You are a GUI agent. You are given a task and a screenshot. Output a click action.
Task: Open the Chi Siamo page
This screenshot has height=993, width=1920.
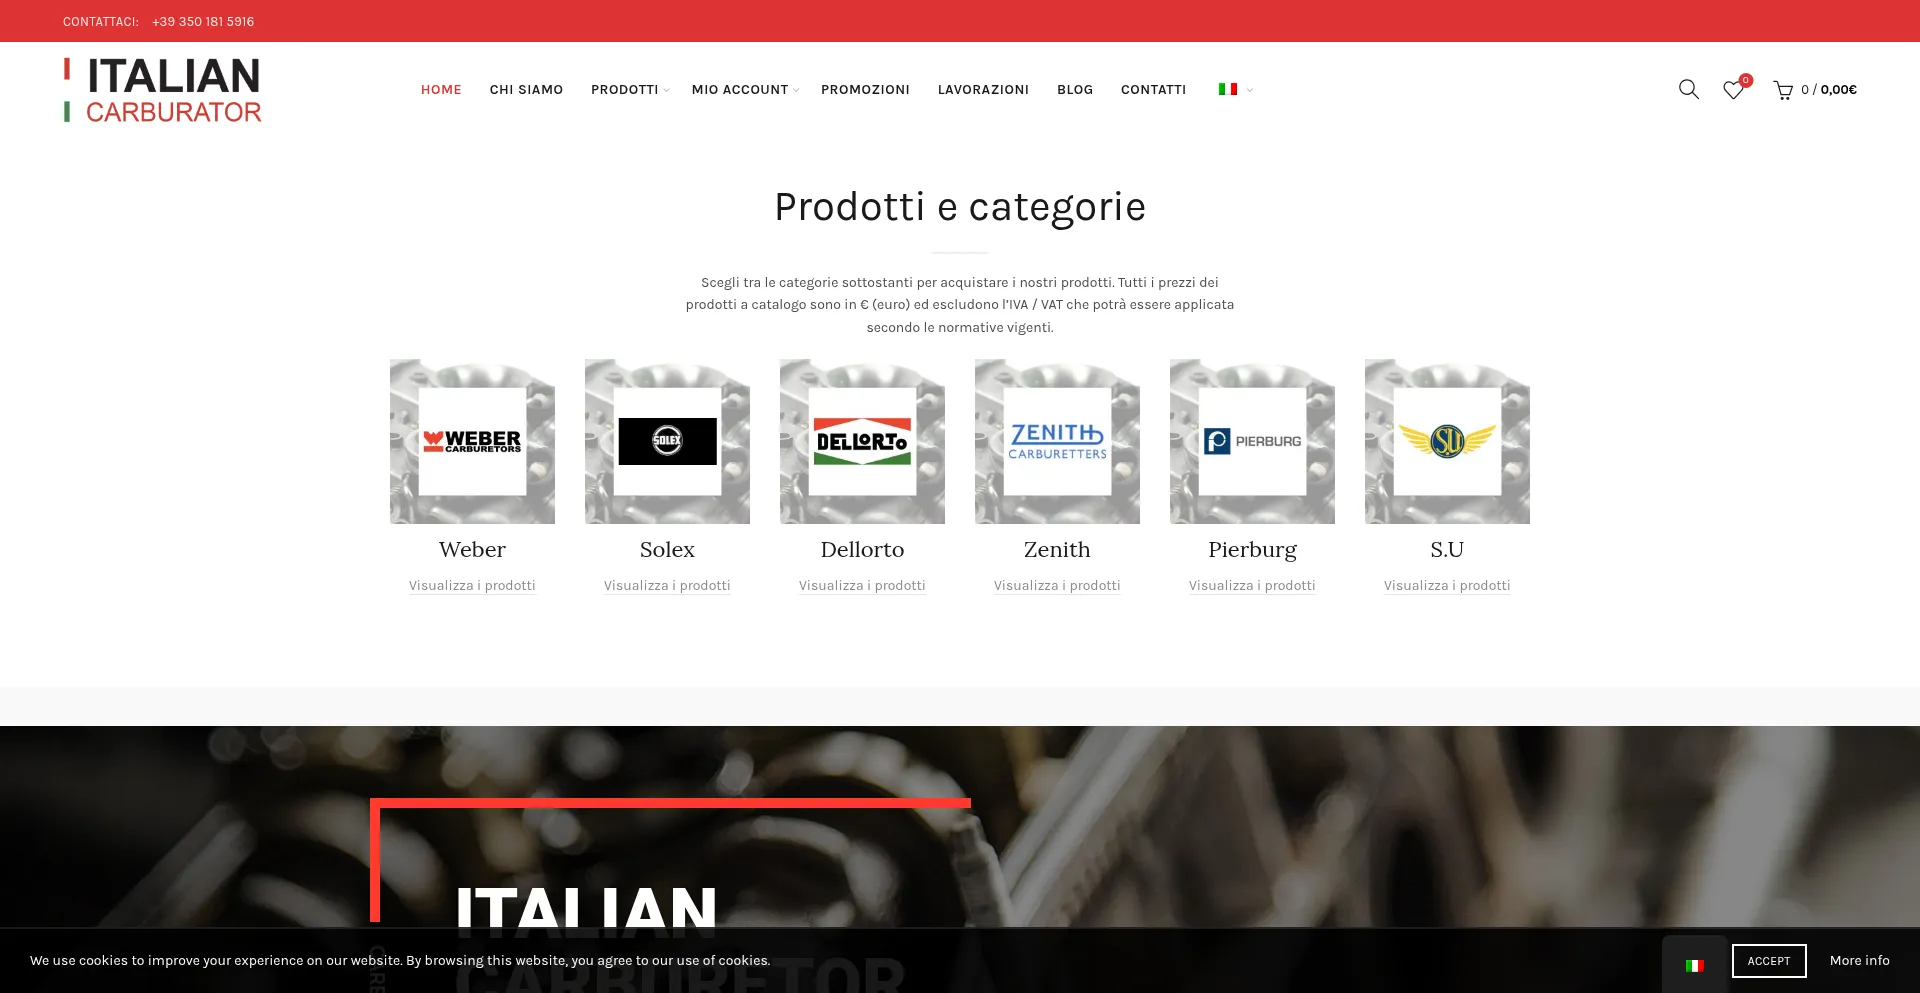pos(526,89)
